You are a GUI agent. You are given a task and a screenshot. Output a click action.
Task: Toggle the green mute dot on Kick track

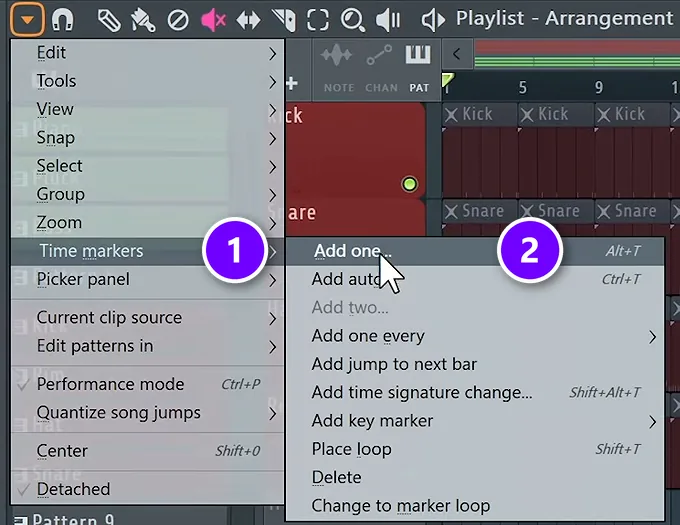pyautogui.click(x=409, y=184)
